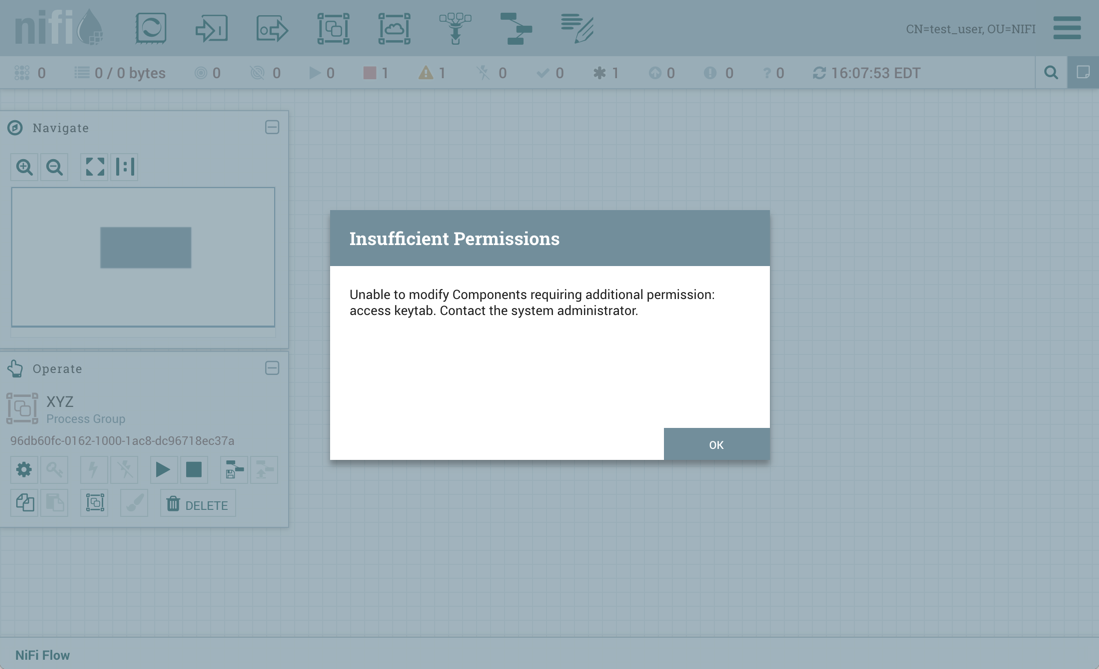Click the search magnifier in status bar
Screen dimensions: 1099x669
pyautogui.click(x=1051, y=73)
